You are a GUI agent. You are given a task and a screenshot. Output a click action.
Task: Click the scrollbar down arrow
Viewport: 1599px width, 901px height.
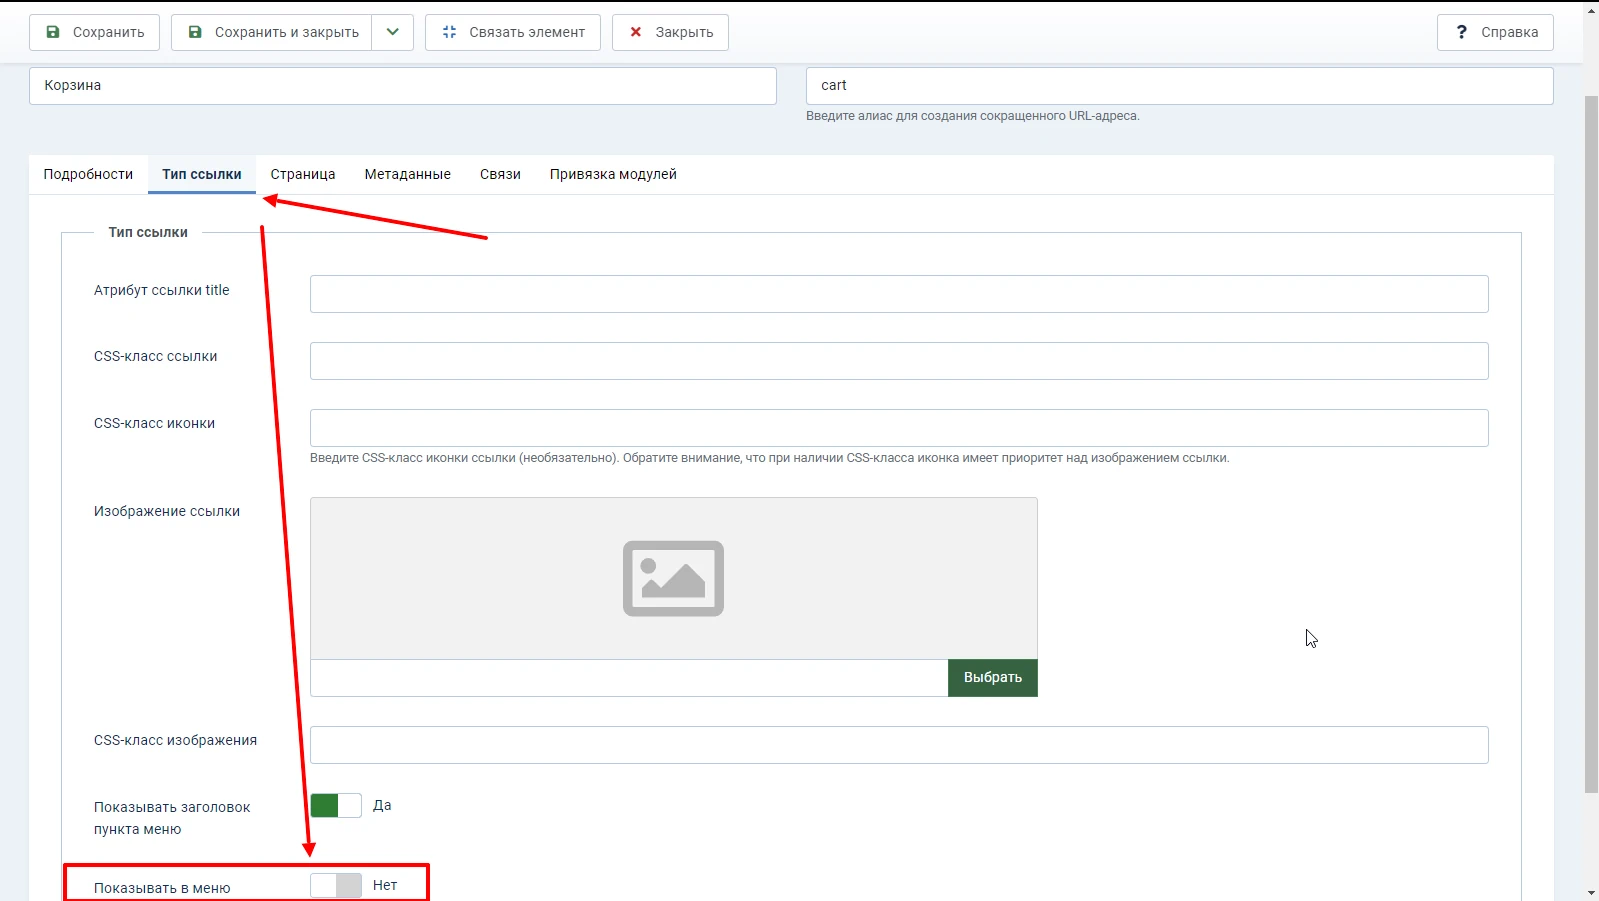1591,892
